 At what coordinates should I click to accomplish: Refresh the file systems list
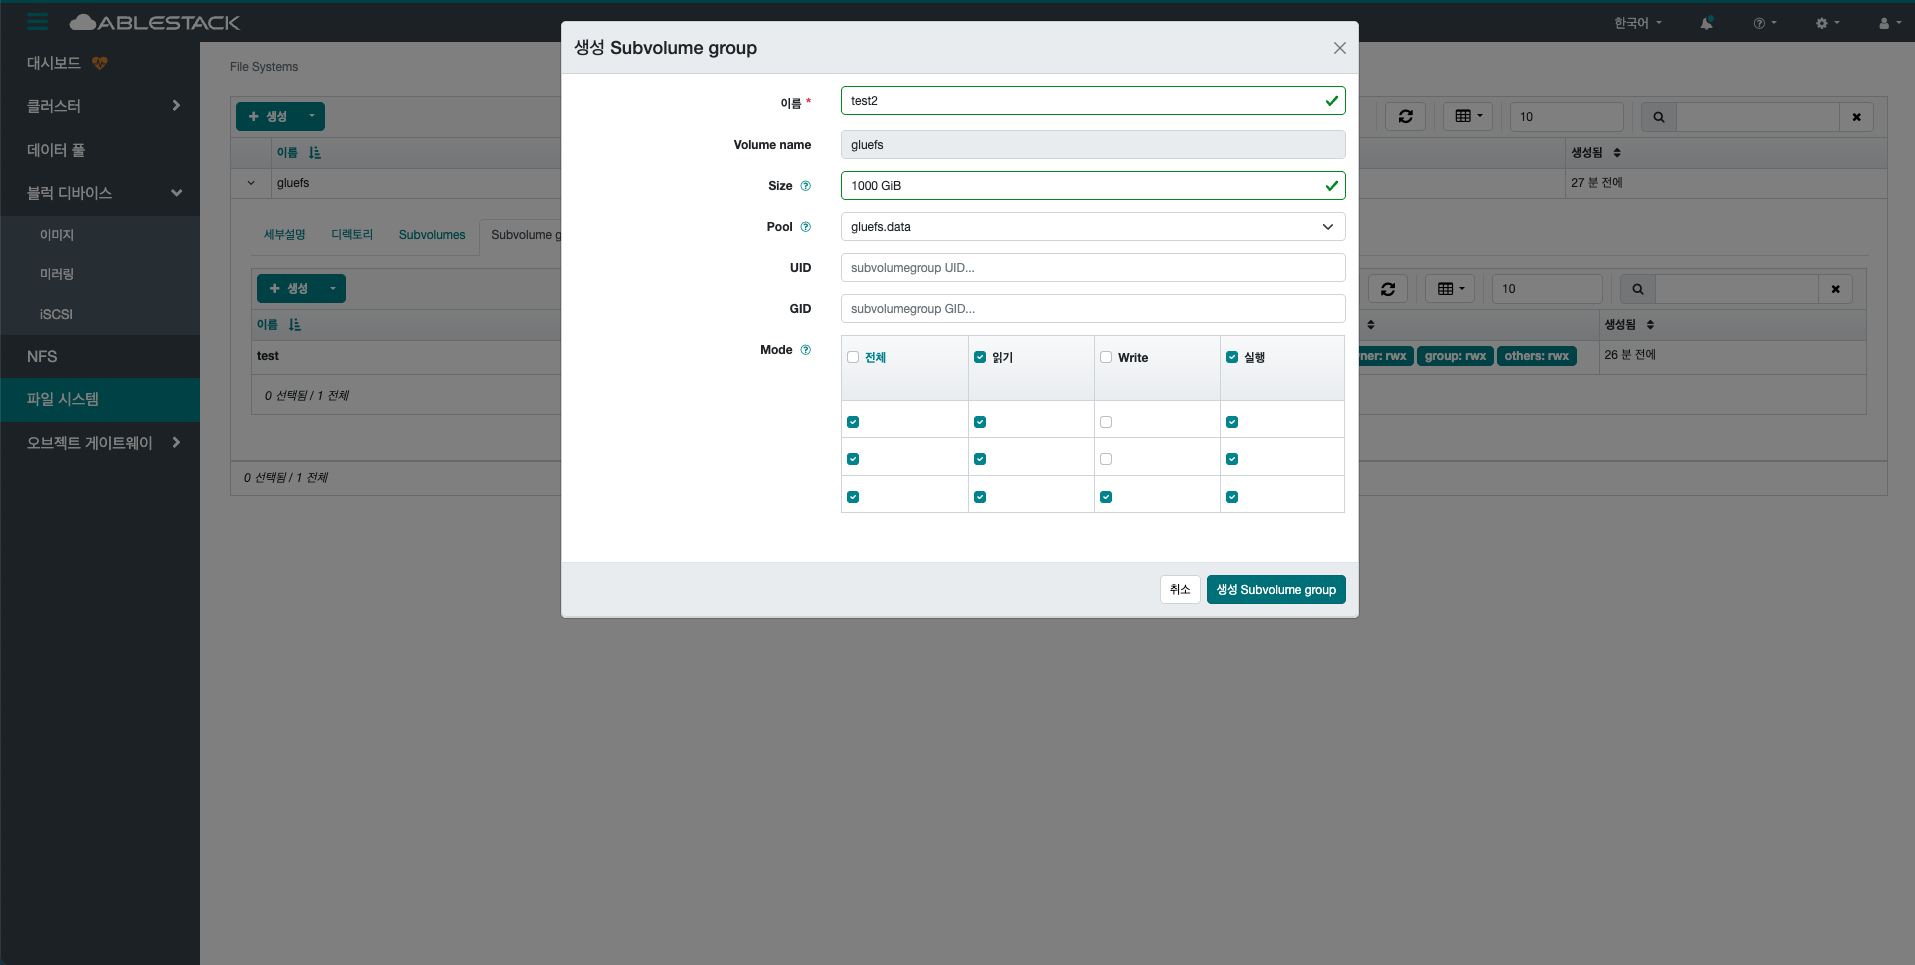point(1405,117)
